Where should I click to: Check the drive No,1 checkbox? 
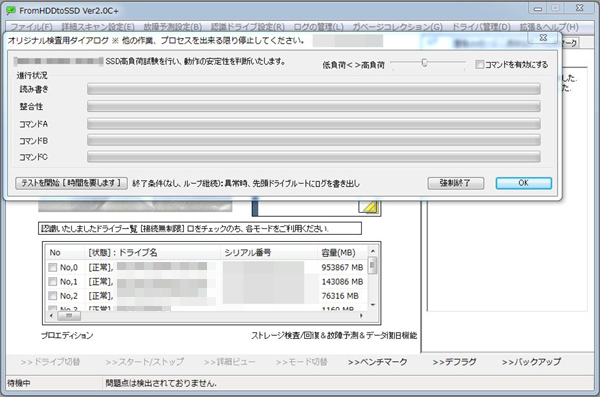coord(53,282)
